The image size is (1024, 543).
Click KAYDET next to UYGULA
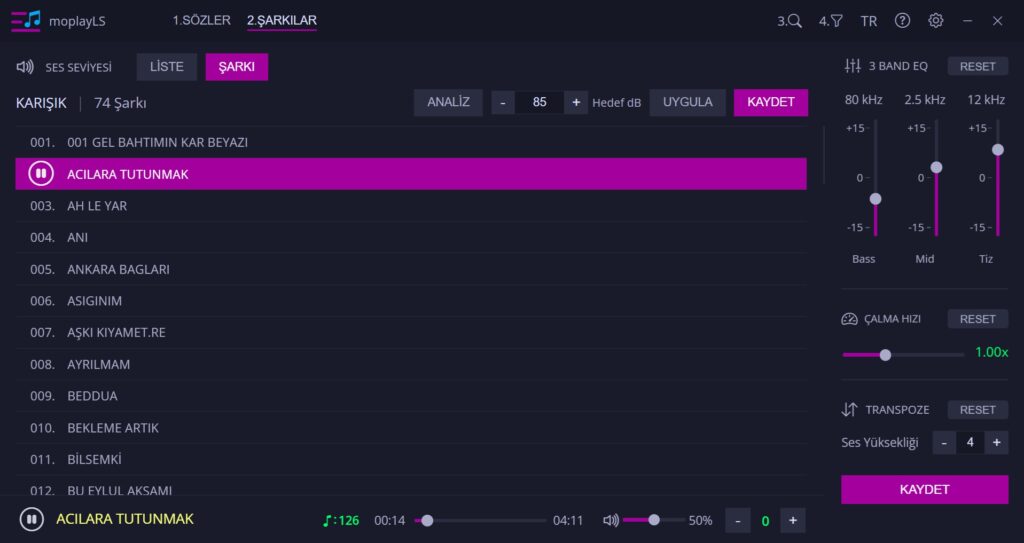coord(771,103)
